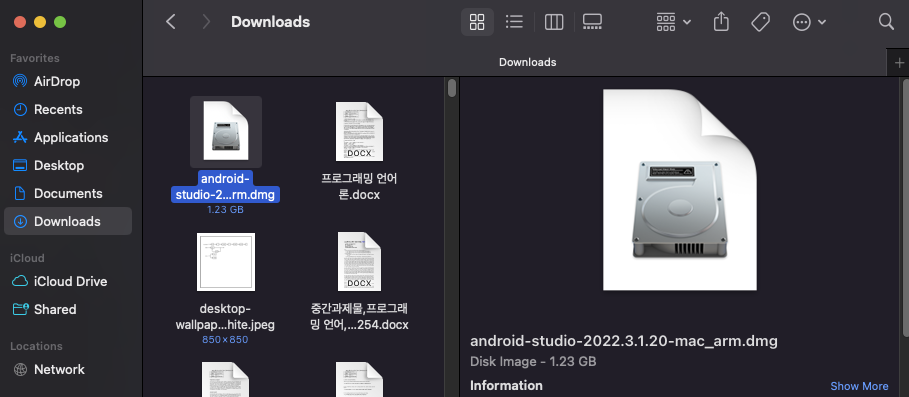Click the 프로그래밍 언어론.docx file name

359,186
